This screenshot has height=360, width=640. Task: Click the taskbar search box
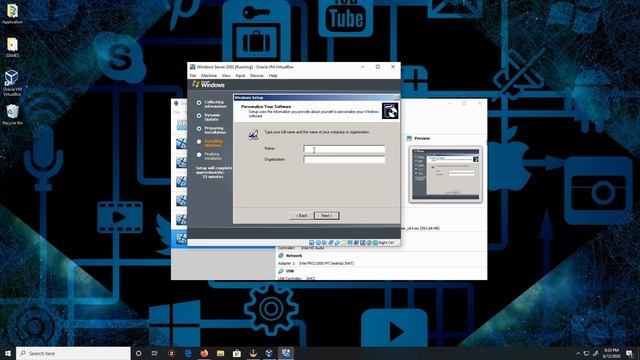(73, 353)
